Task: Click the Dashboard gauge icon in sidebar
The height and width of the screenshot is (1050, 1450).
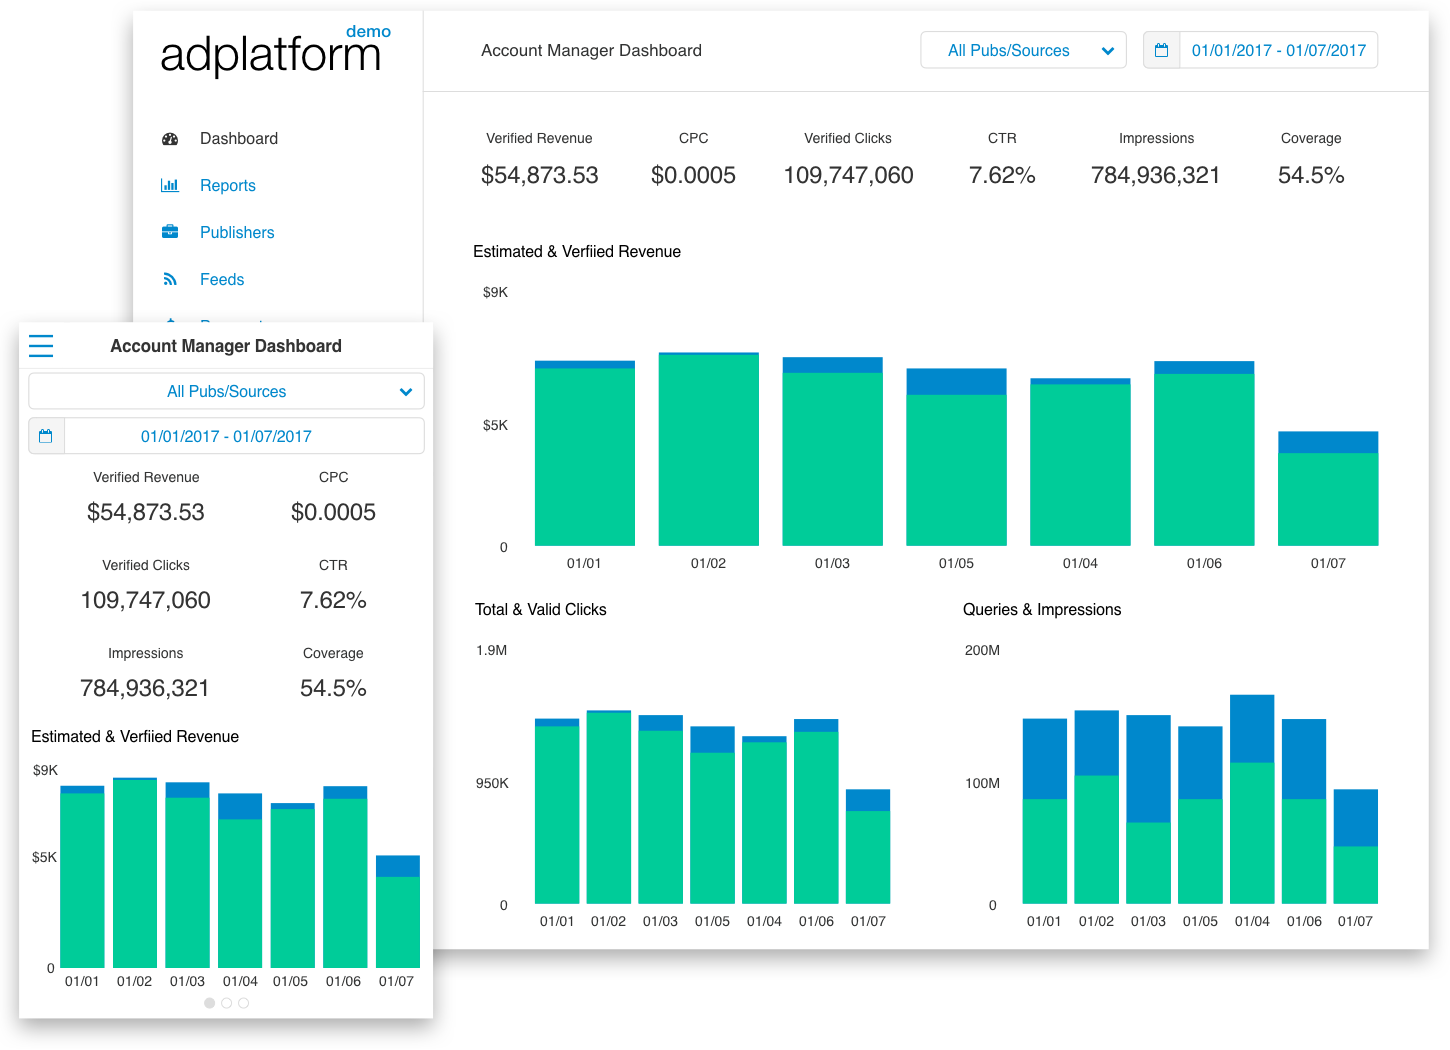Action: [x=170, y=139]
